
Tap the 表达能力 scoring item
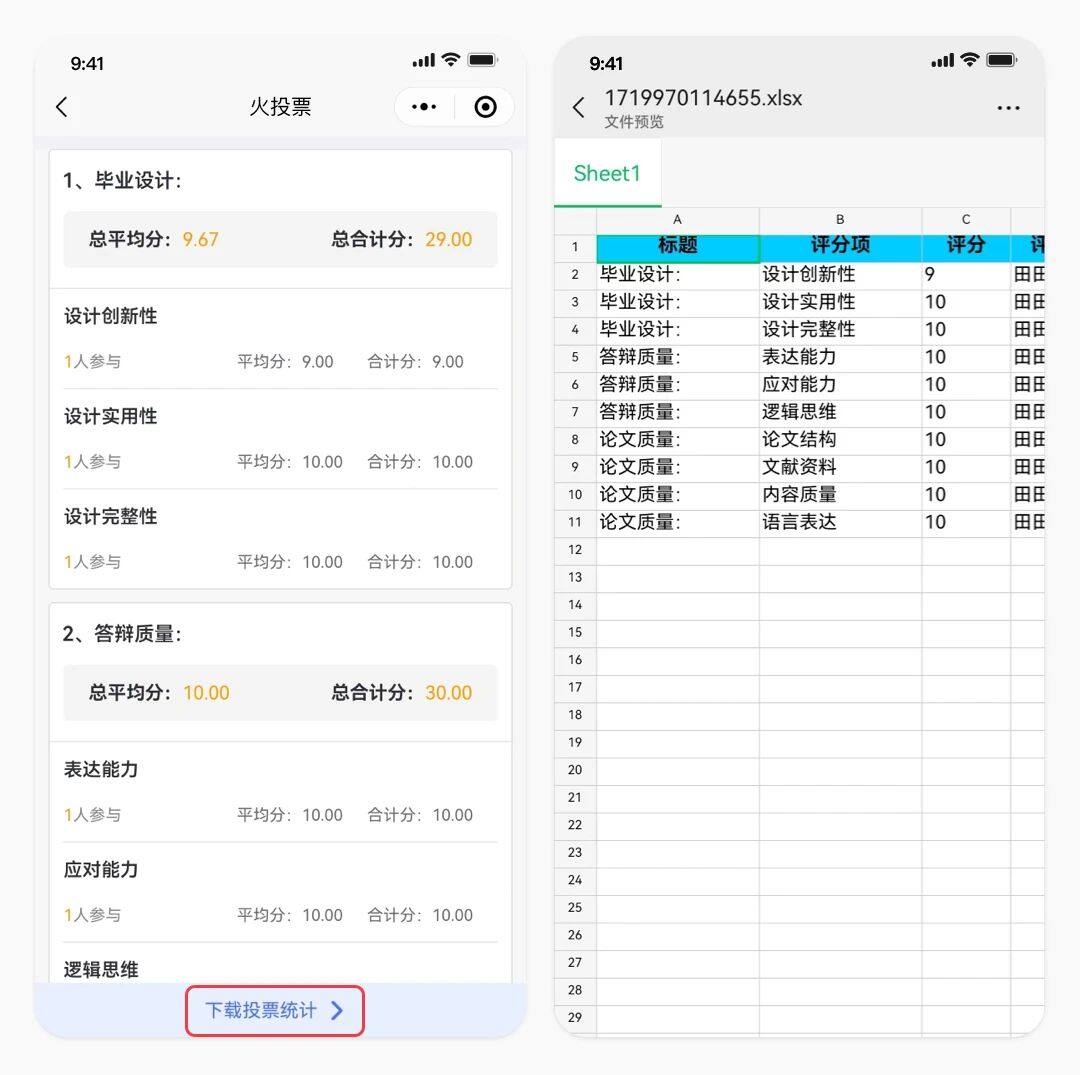pyautogui.click(x=101, y=769)
